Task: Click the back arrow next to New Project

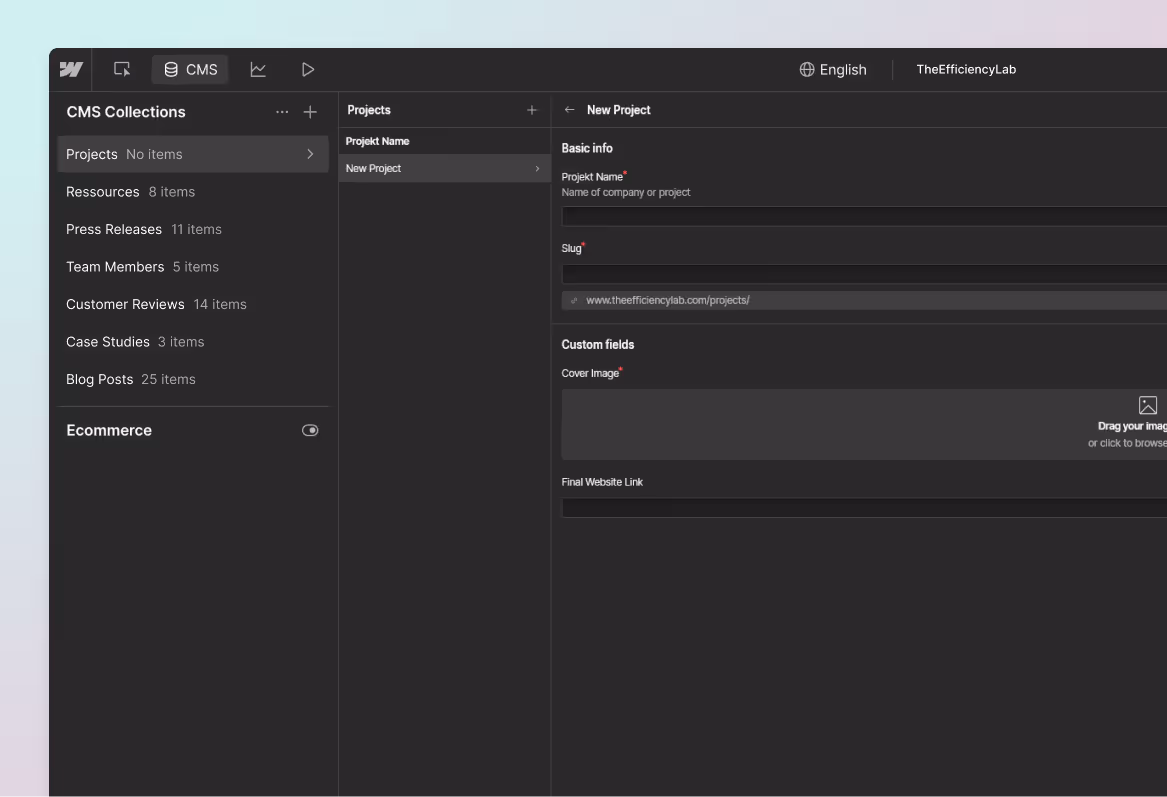Action: [x=569, y=110]
